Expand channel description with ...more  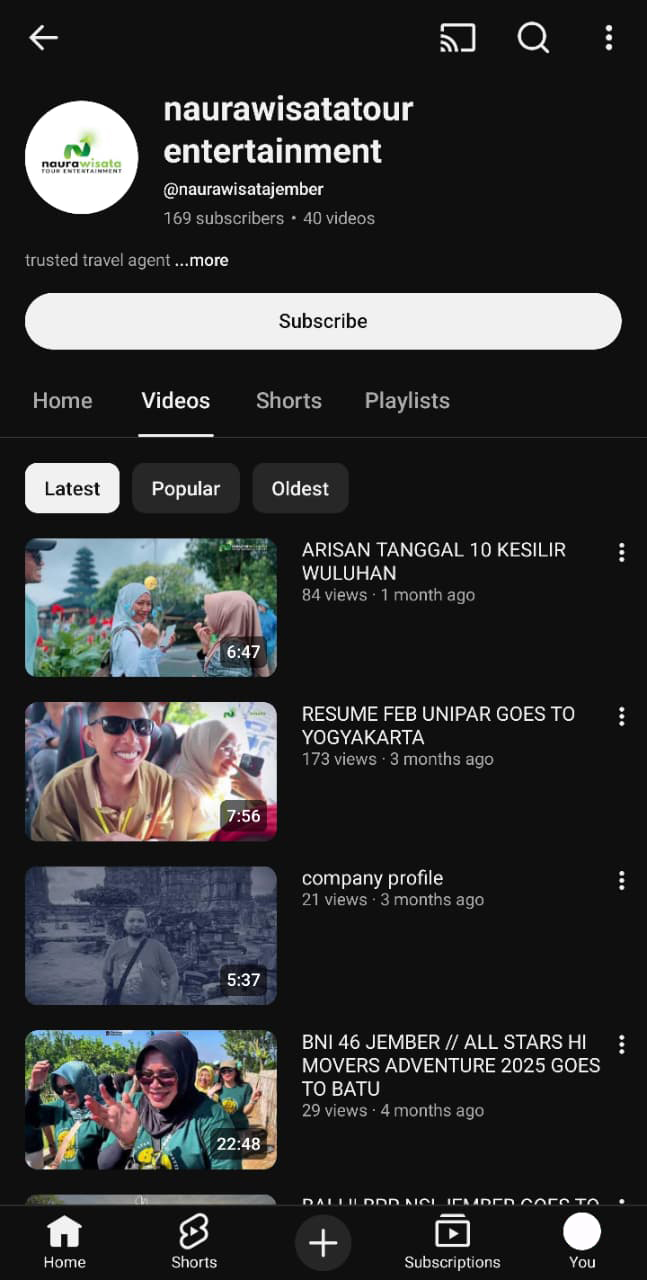coord(202,260)
